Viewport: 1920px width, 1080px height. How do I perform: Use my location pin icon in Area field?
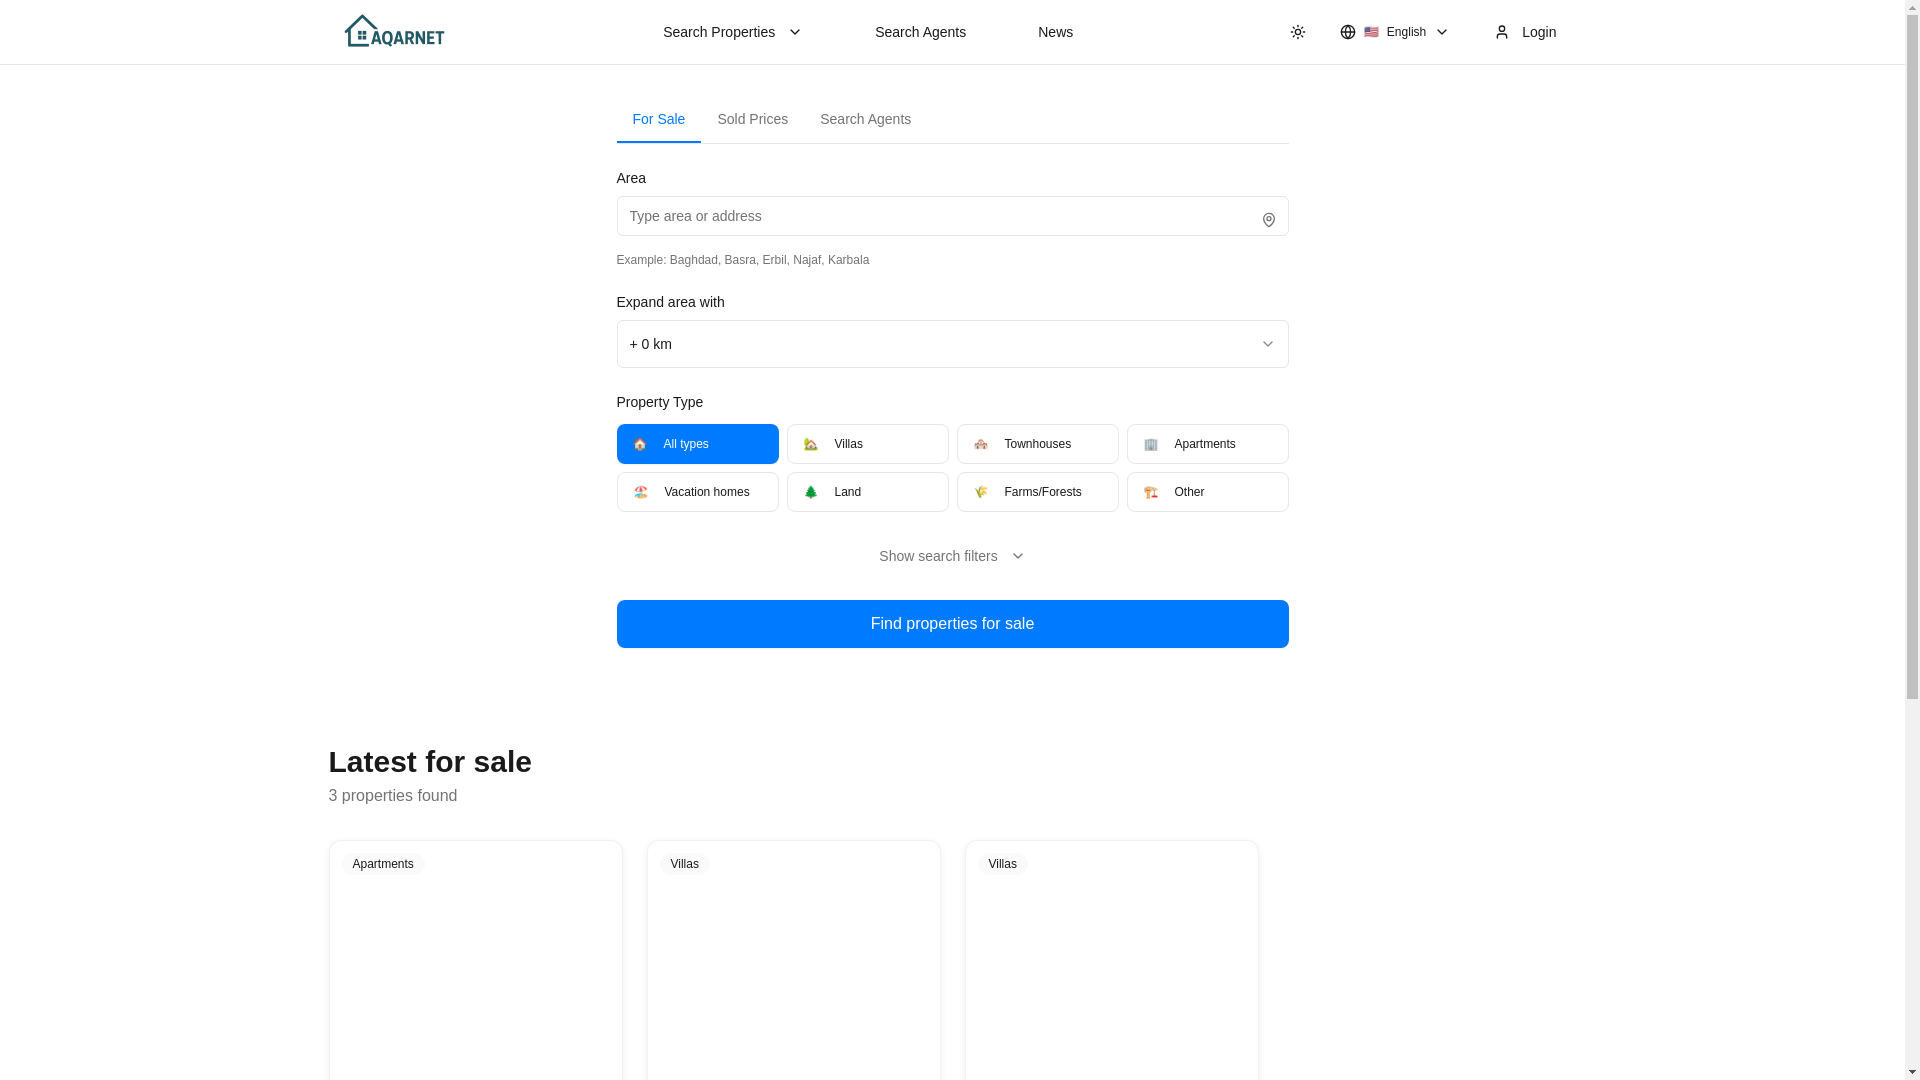(x=1268, y=220)
